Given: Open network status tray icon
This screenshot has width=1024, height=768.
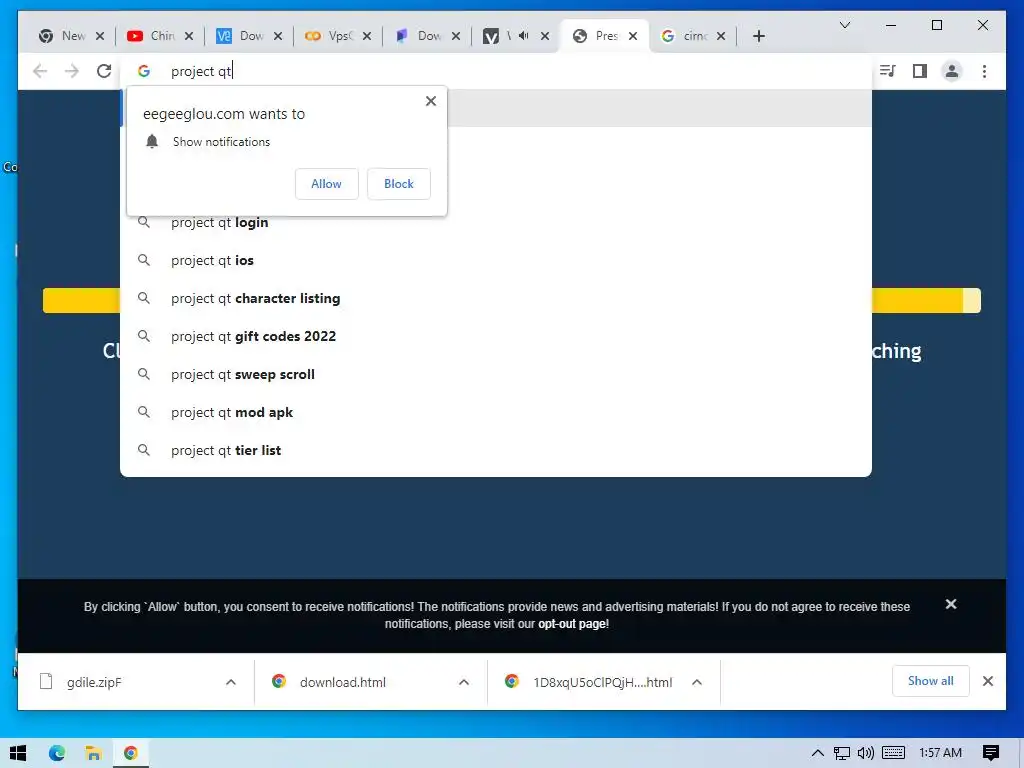Looking at the screenshot, I should [x=842, y=753].
